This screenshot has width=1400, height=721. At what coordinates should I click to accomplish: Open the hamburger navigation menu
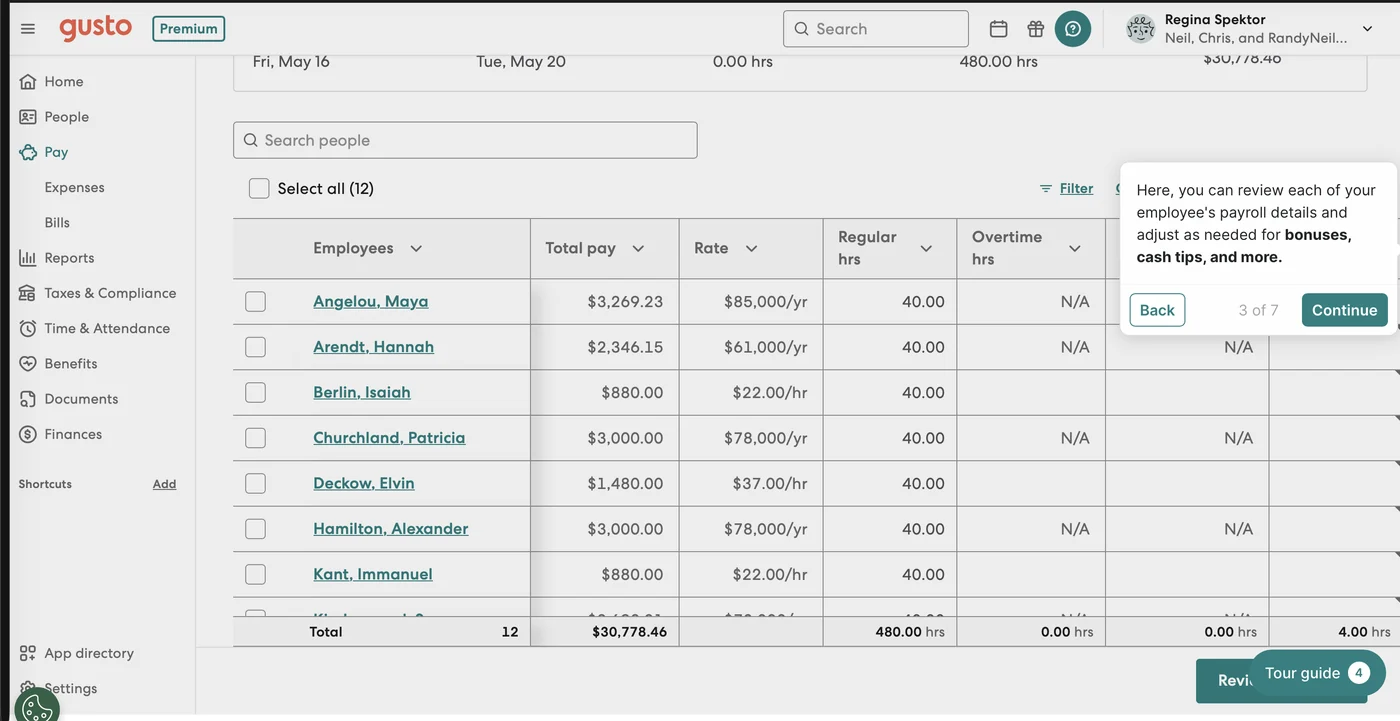[28, 29]
